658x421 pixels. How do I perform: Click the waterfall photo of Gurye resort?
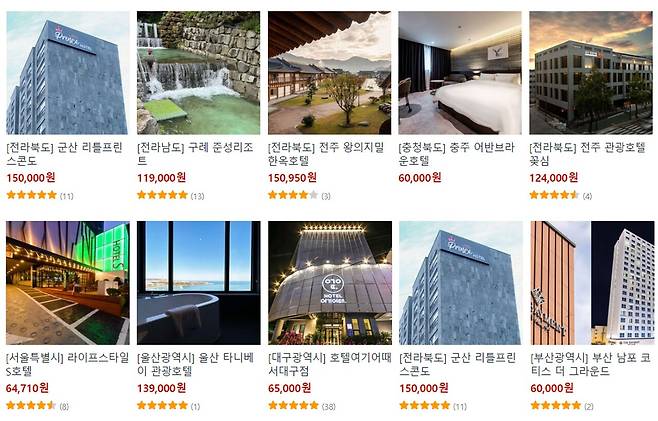tap(198, 73)
